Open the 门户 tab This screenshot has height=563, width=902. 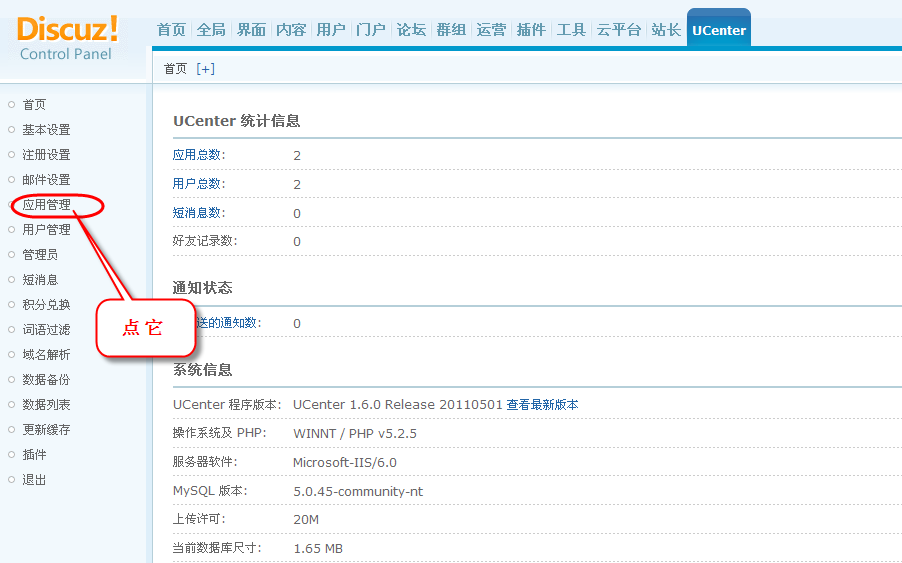click(x=371, y=30)
